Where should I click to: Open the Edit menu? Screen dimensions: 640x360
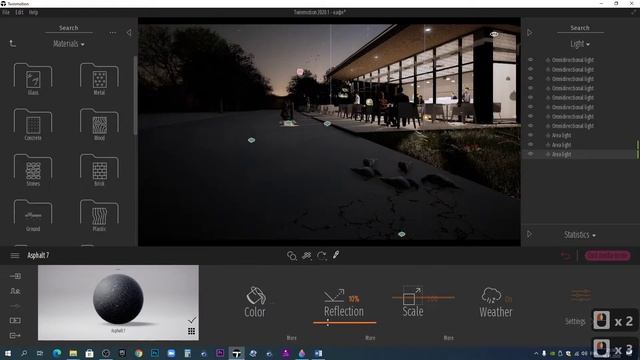(19, 12)
